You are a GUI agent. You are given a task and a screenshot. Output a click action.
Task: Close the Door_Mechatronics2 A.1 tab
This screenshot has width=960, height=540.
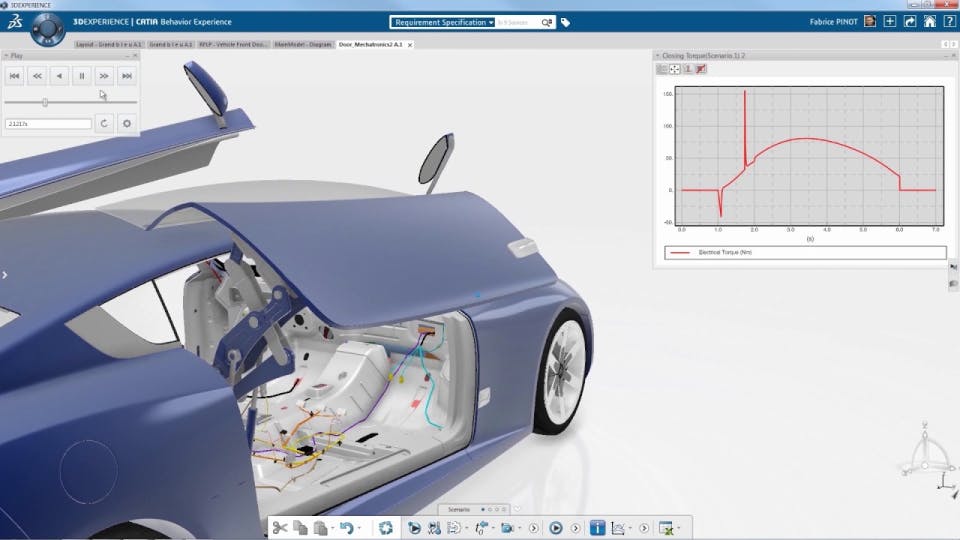pyautogui.click(x=410, y=44)
